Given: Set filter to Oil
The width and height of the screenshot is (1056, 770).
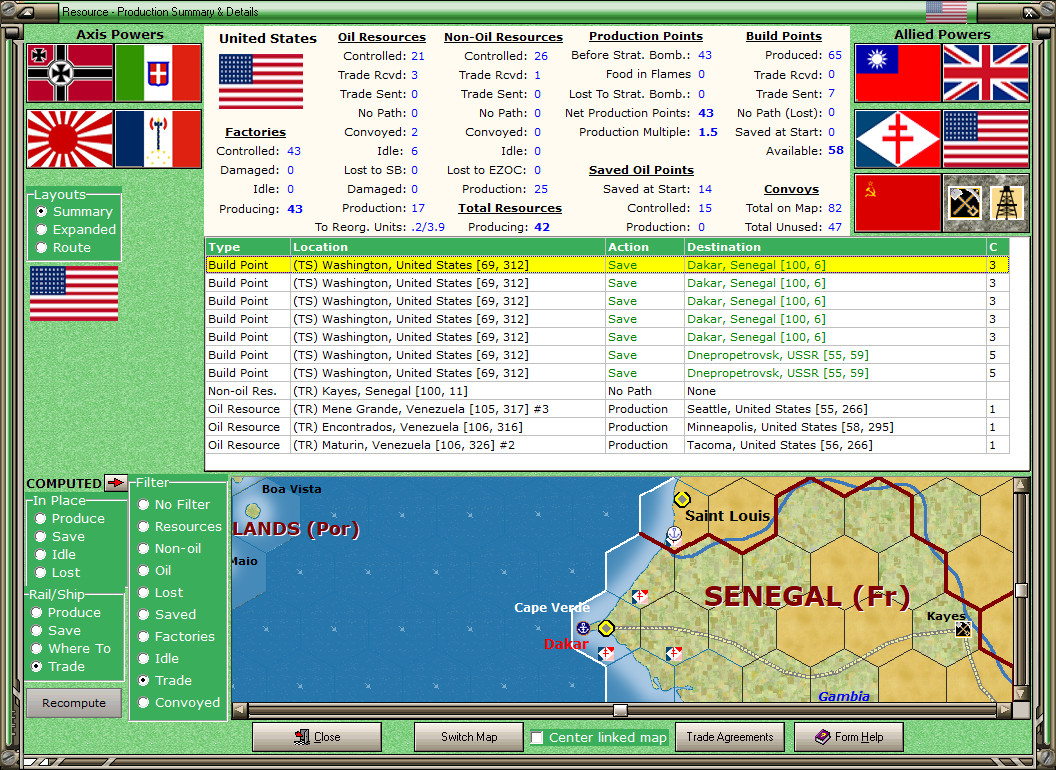Looking at the screenshot, I should click(155, 571).
